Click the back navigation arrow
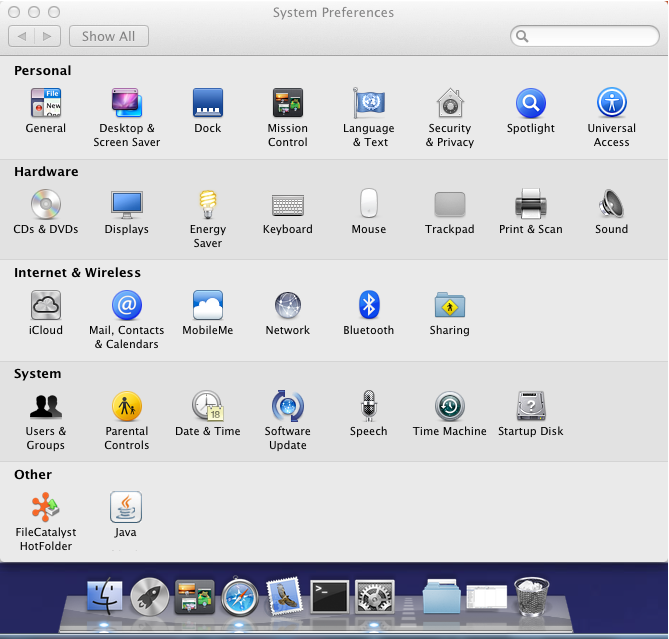669x639 pixels. point(22,36)
